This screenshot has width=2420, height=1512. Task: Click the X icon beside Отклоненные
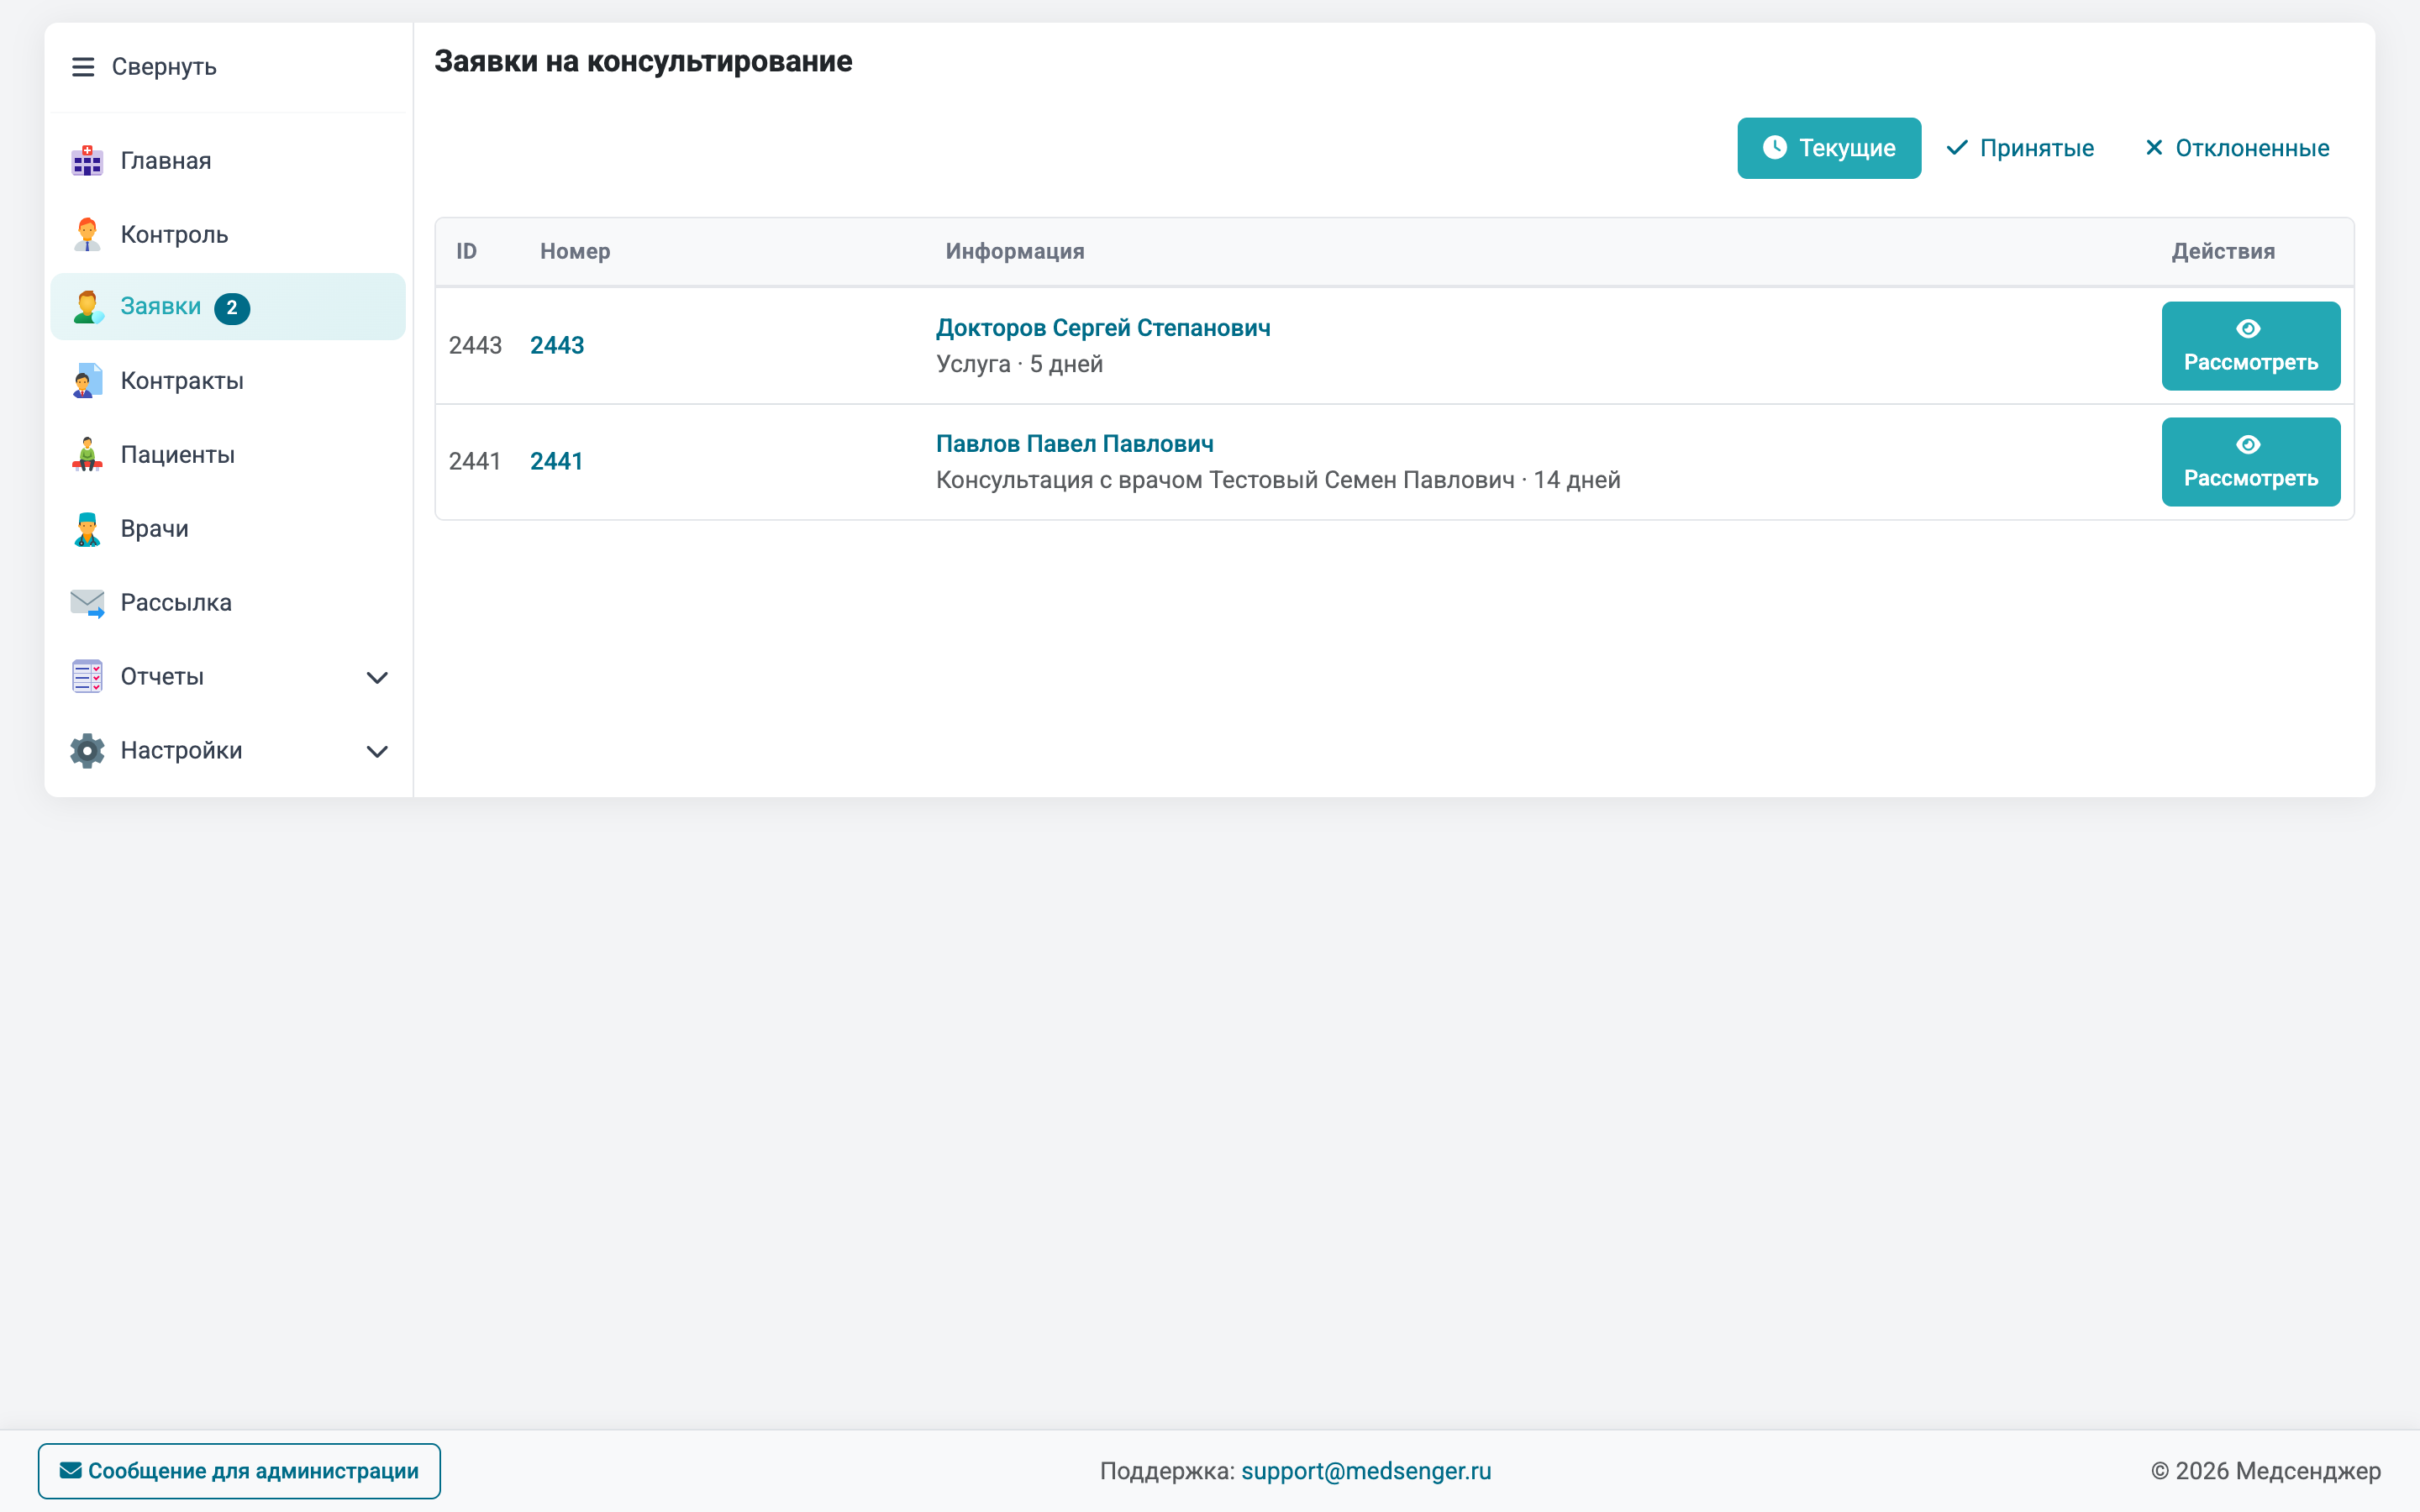click(x=2154, y=148)
